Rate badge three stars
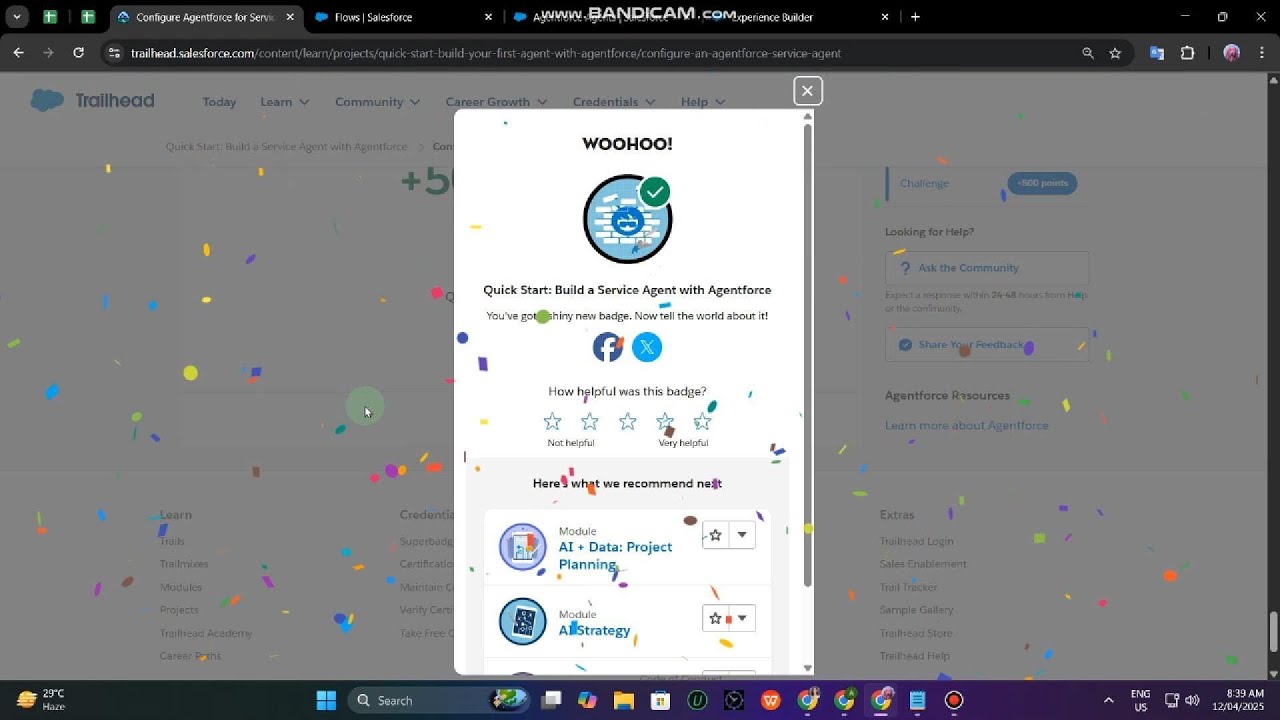 pos(627,422)
